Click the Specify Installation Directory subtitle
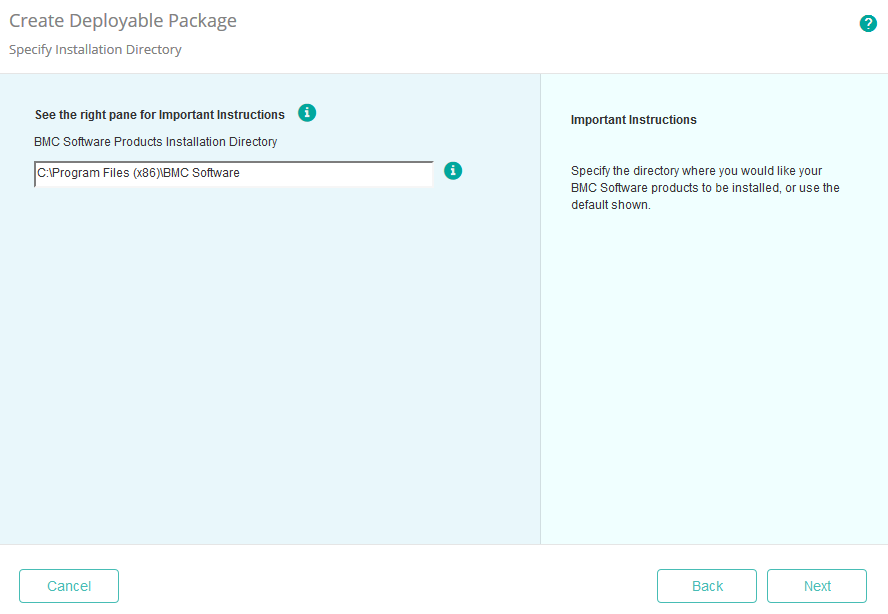 (95, 49)
